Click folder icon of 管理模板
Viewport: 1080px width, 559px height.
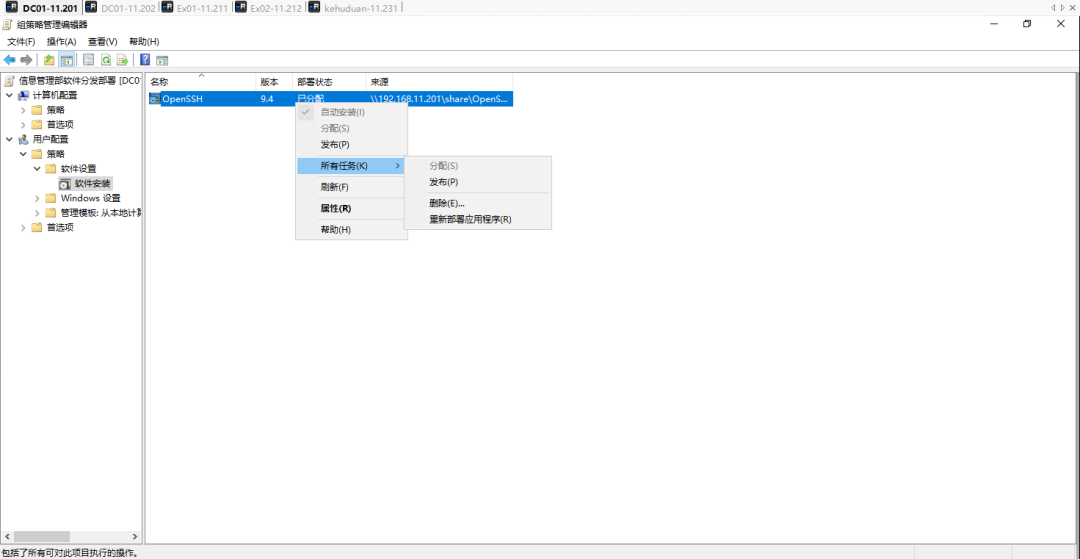(51, 213)
